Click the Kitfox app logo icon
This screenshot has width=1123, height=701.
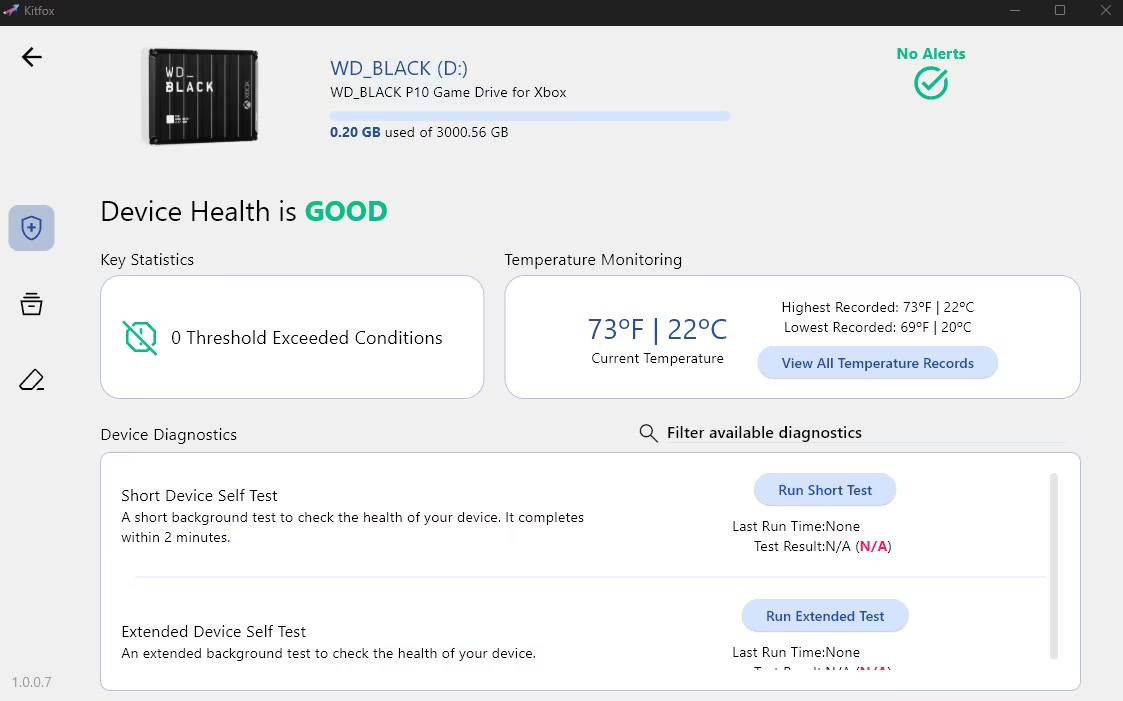pos(10,10)
